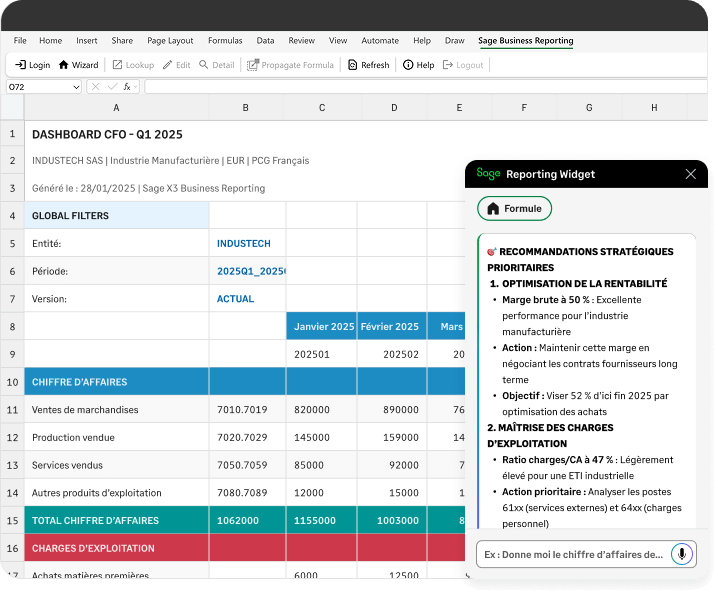Switch to the Page Layout tab
The height and width of the screenshot is (606, 724).
[x=170, y=41]
